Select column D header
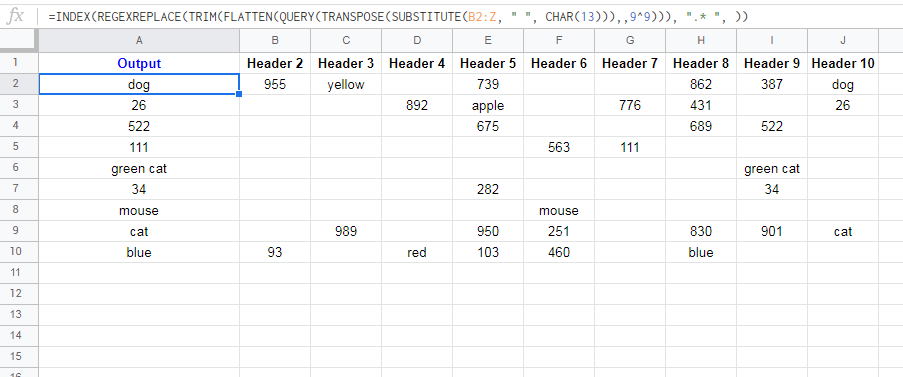The image size is (903, 377). (417, 40)
